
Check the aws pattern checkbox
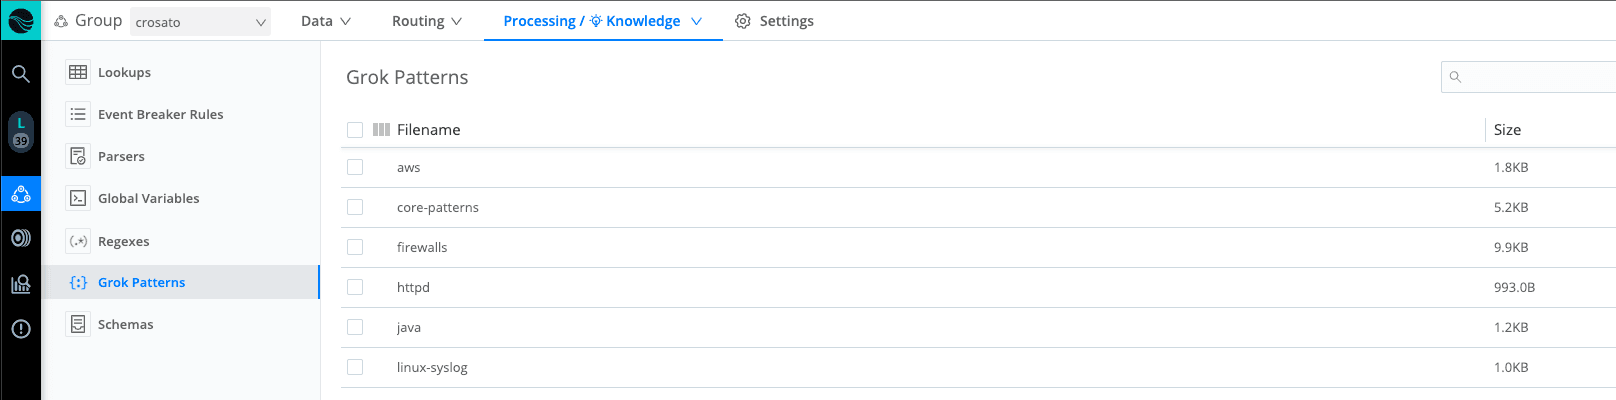[355, 167]
